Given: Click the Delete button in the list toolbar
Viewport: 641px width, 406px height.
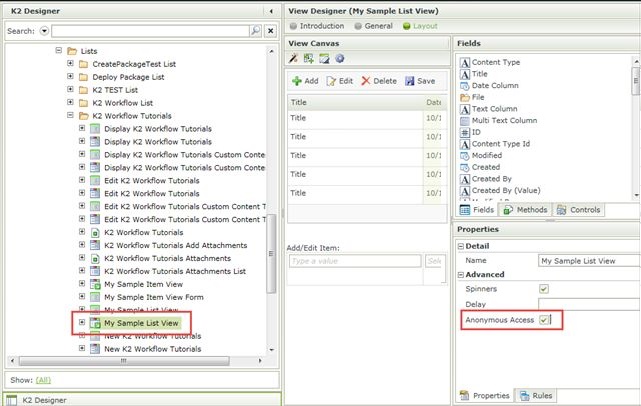Looking at the screenshot, I should click(x=379, y=81).
